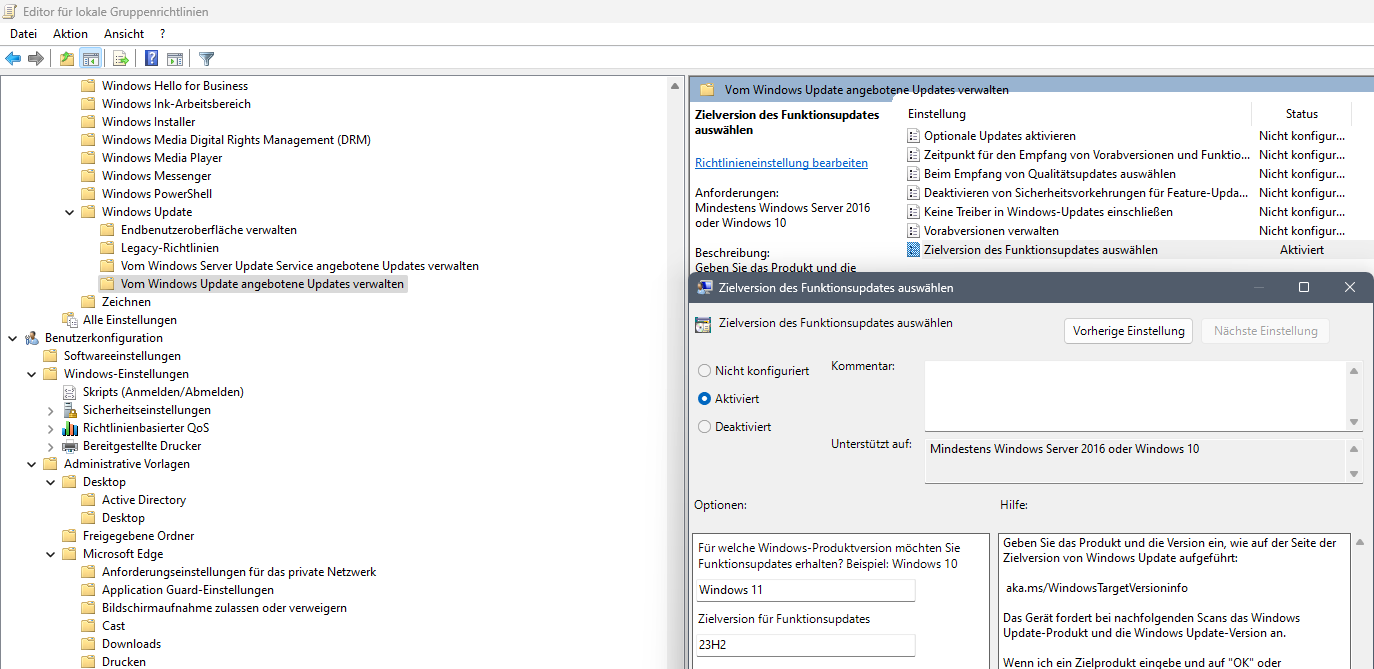Screen dimensions: 1374x669
Task: Click the dialog title bar icon
Action: [704, 287]
